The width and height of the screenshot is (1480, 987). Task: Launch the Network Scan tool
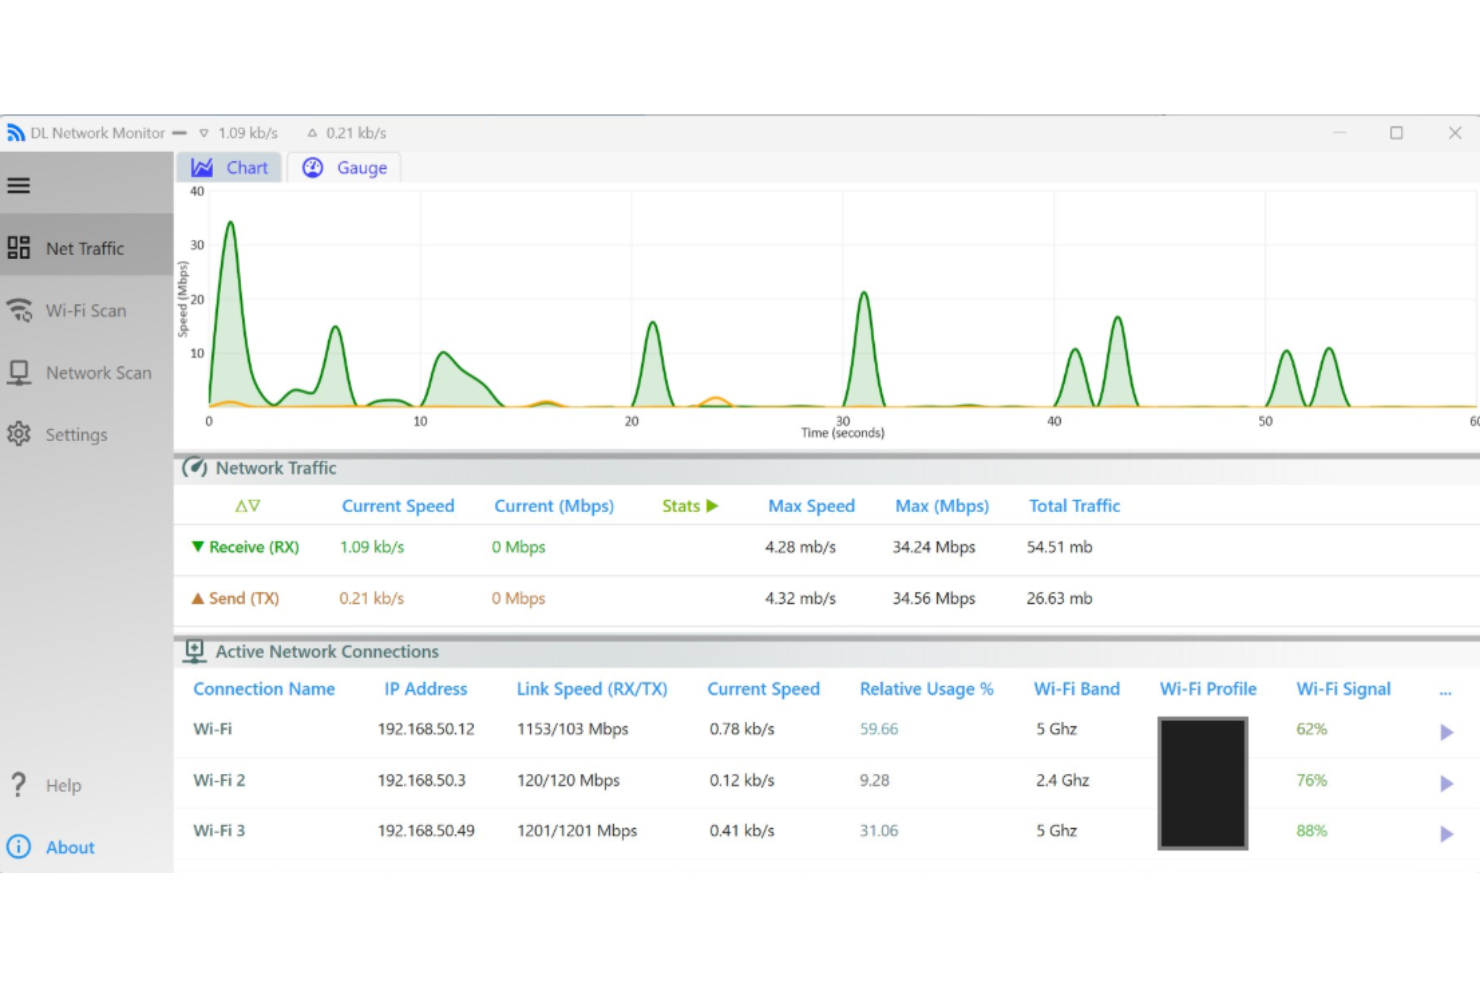(x=98, y=372)
